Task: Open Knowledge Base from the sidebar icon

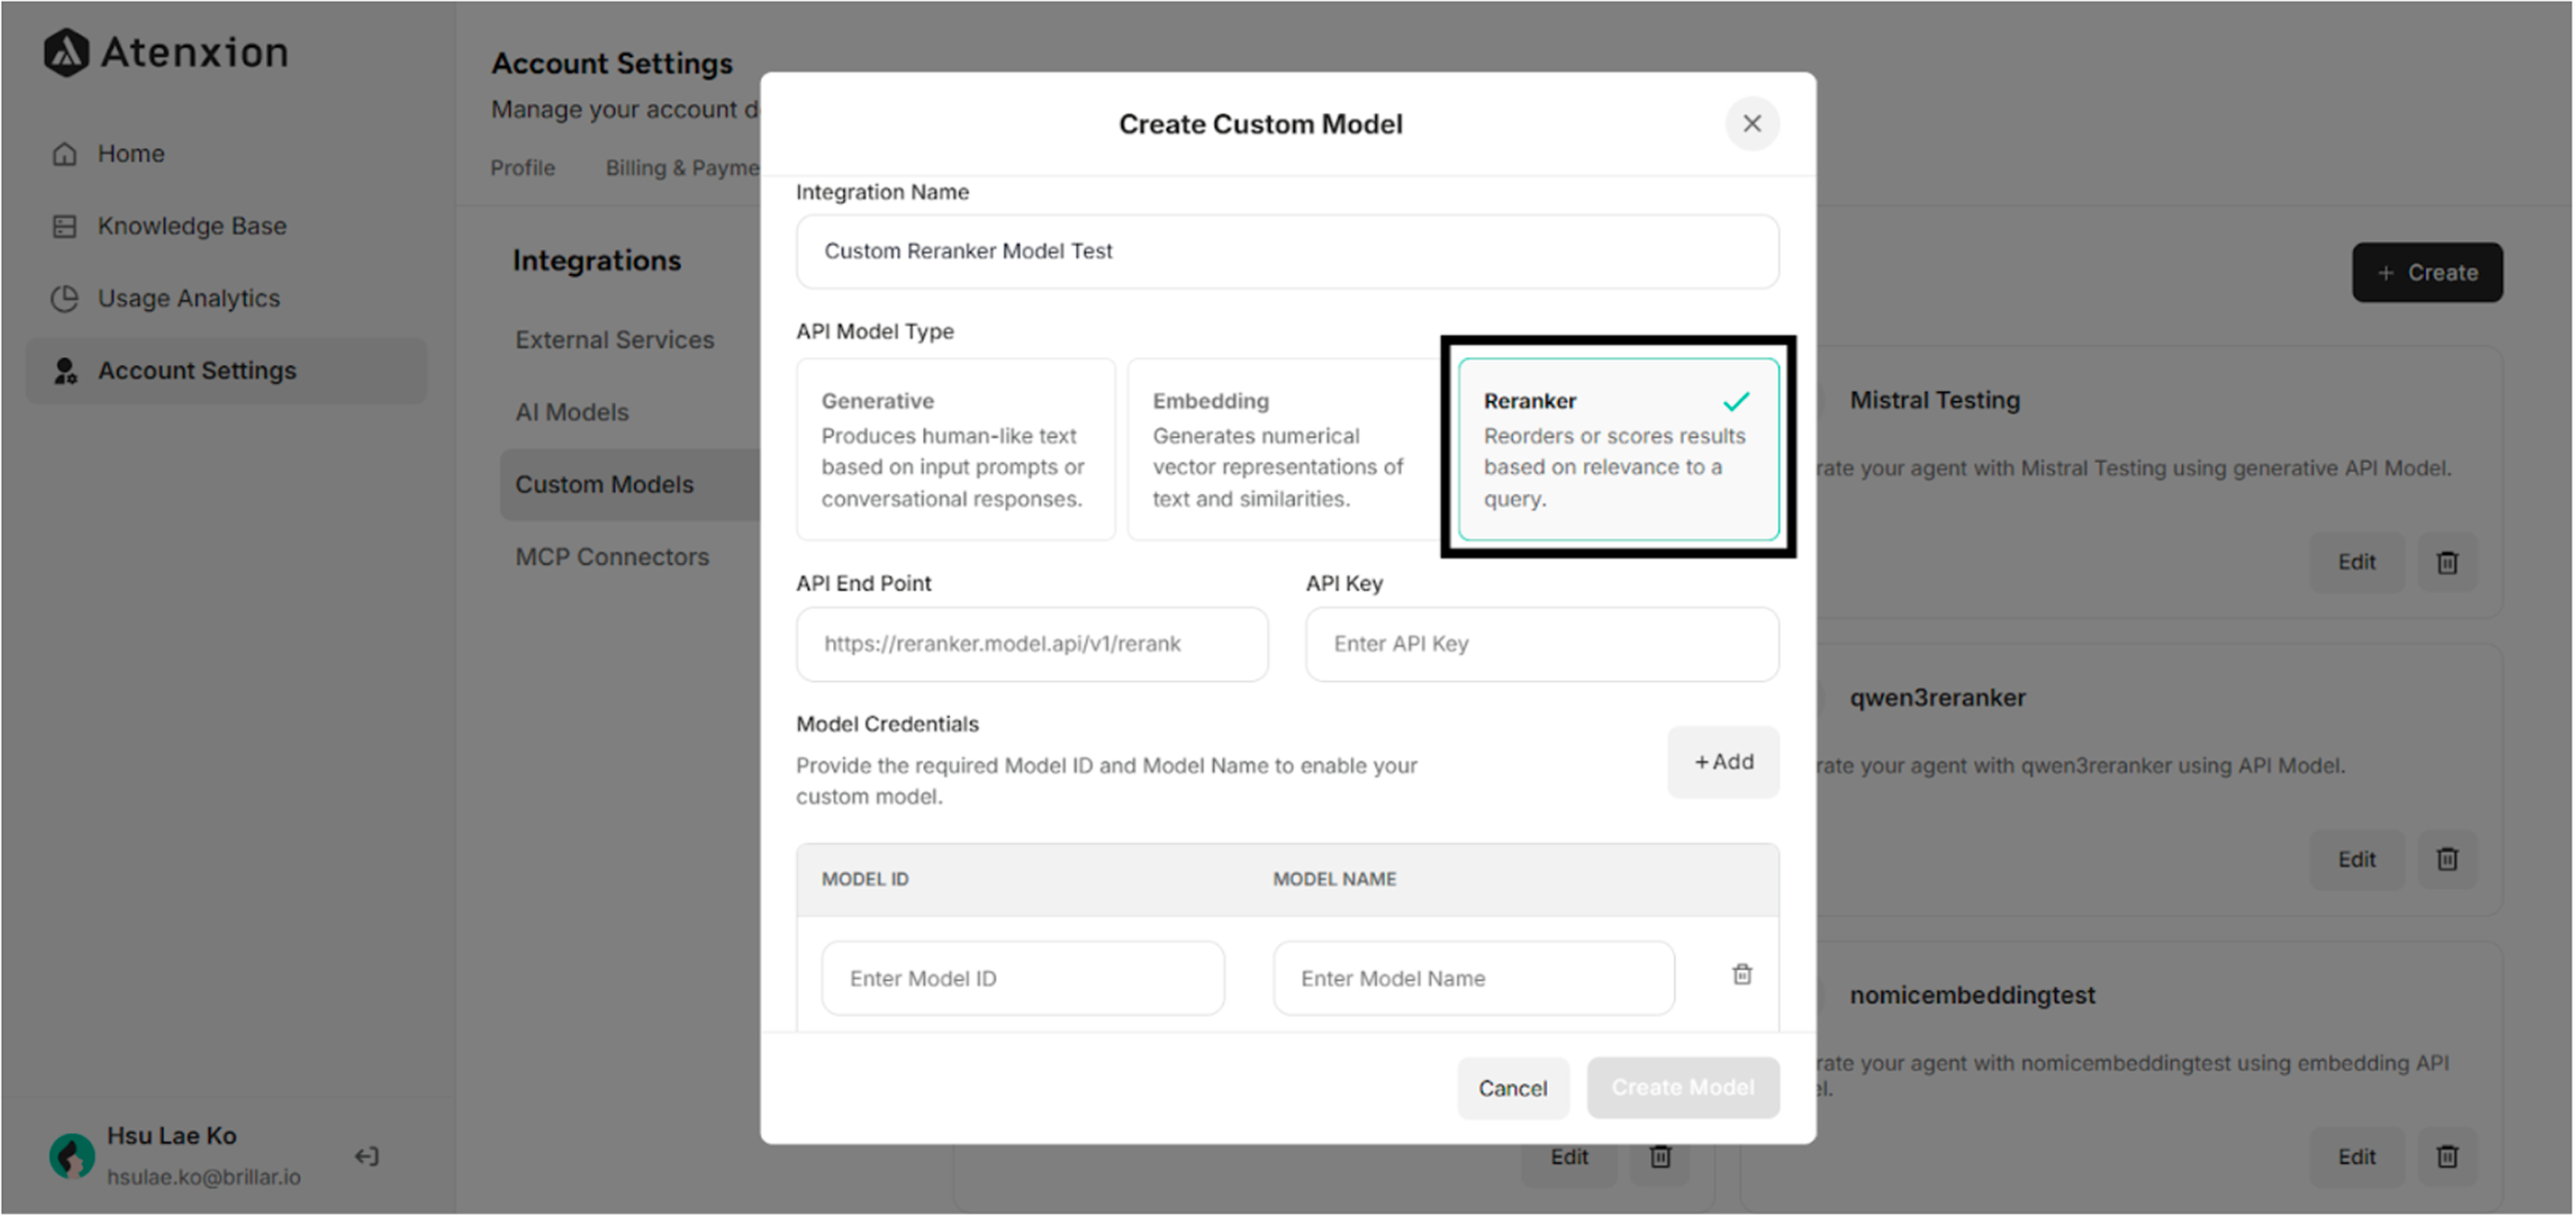Action: pos(64,225)
